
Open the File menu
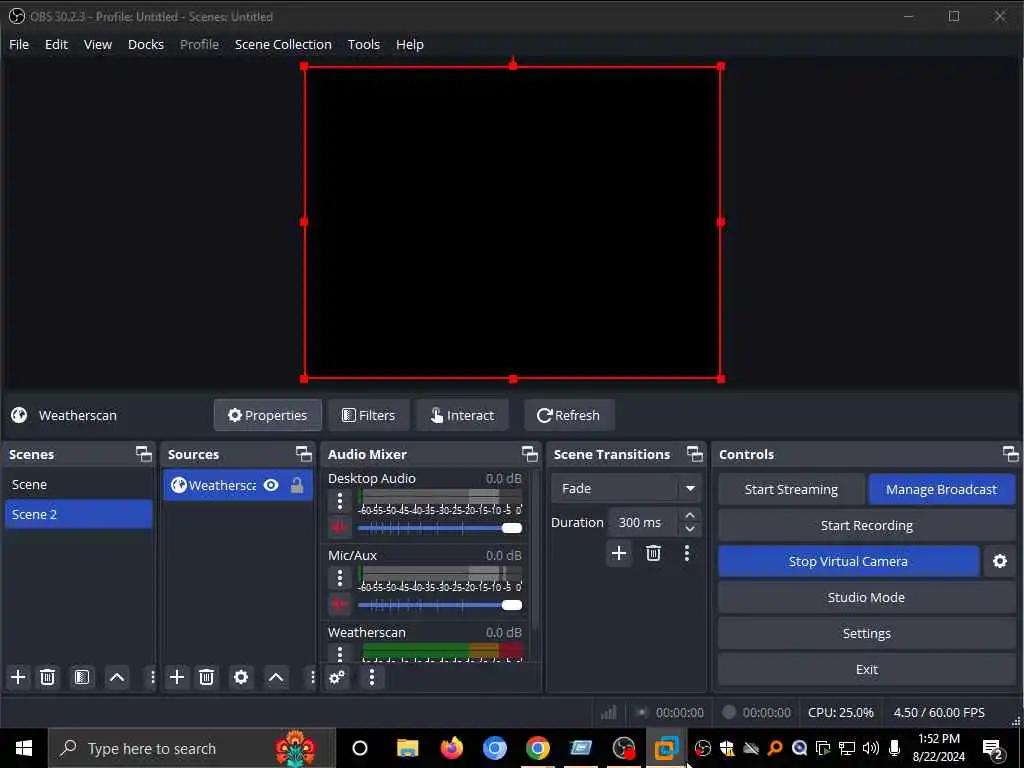click(19, 44)
